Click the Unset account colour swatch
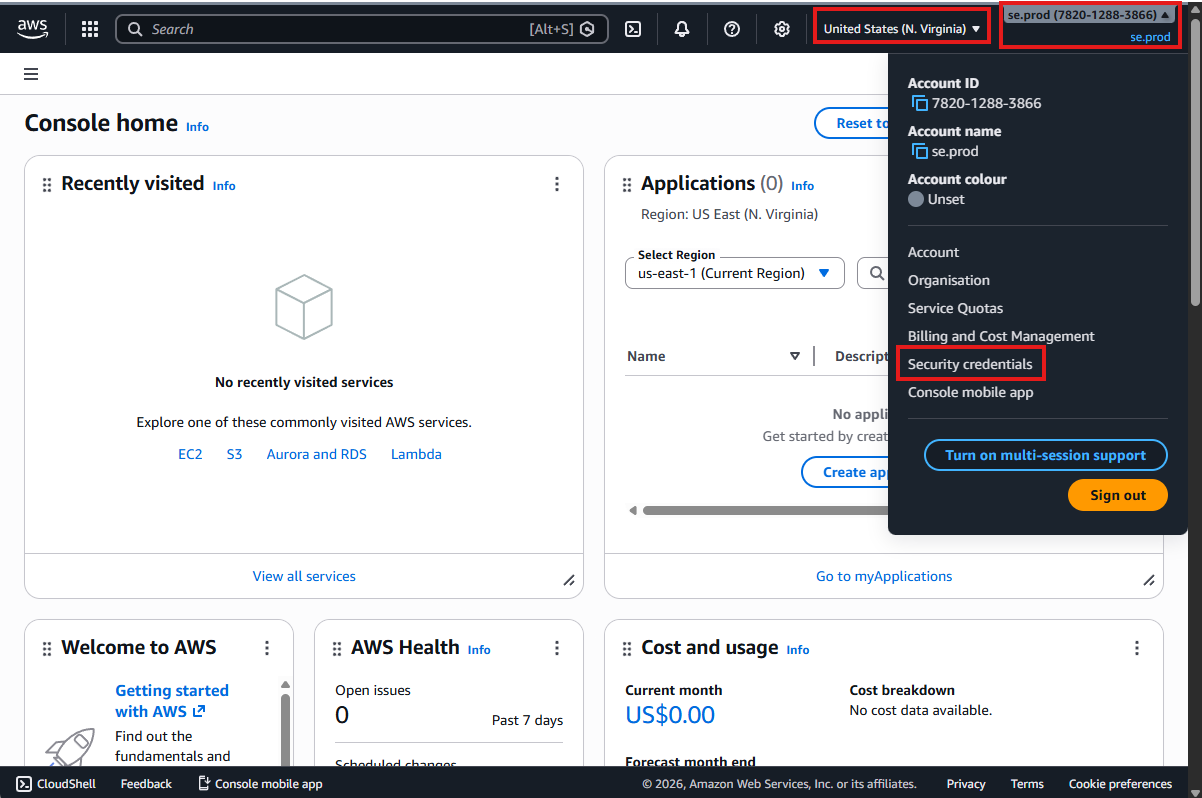Viewport: 1202px width, 798px height. click(x=916, y=199)
